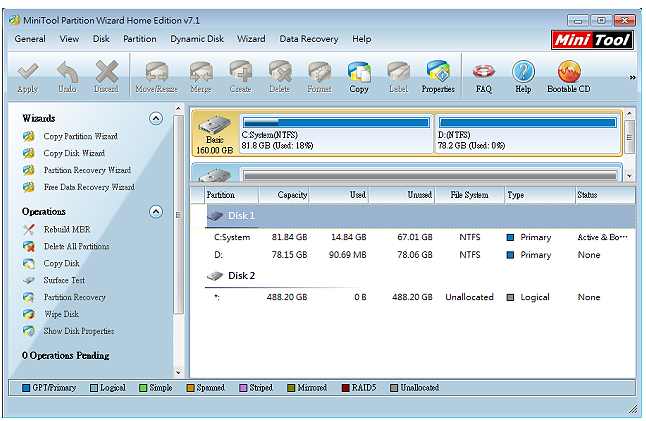Sort by the Used column header
The width and height of the screenshot is (646, 421).
coord(339,195)
